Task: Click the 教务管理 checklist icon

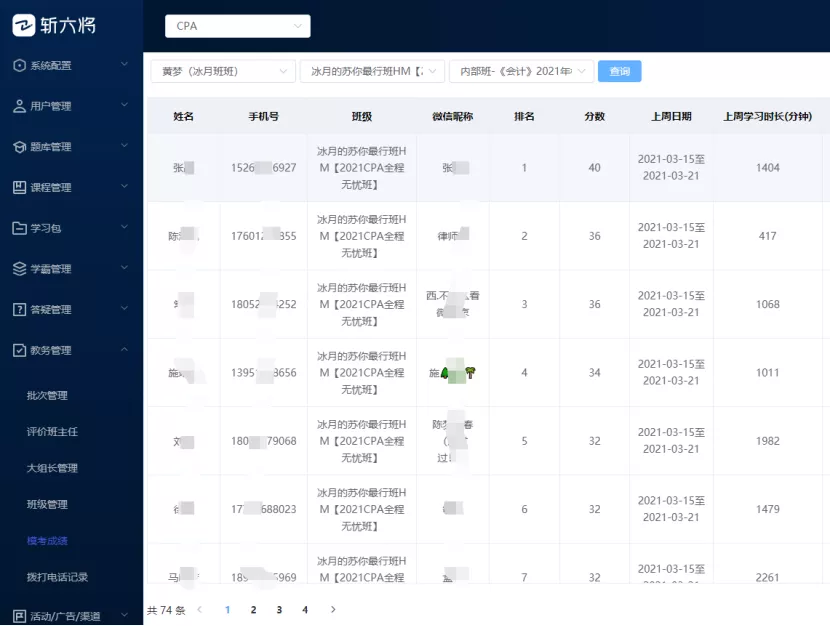Action: click(17, 350)
